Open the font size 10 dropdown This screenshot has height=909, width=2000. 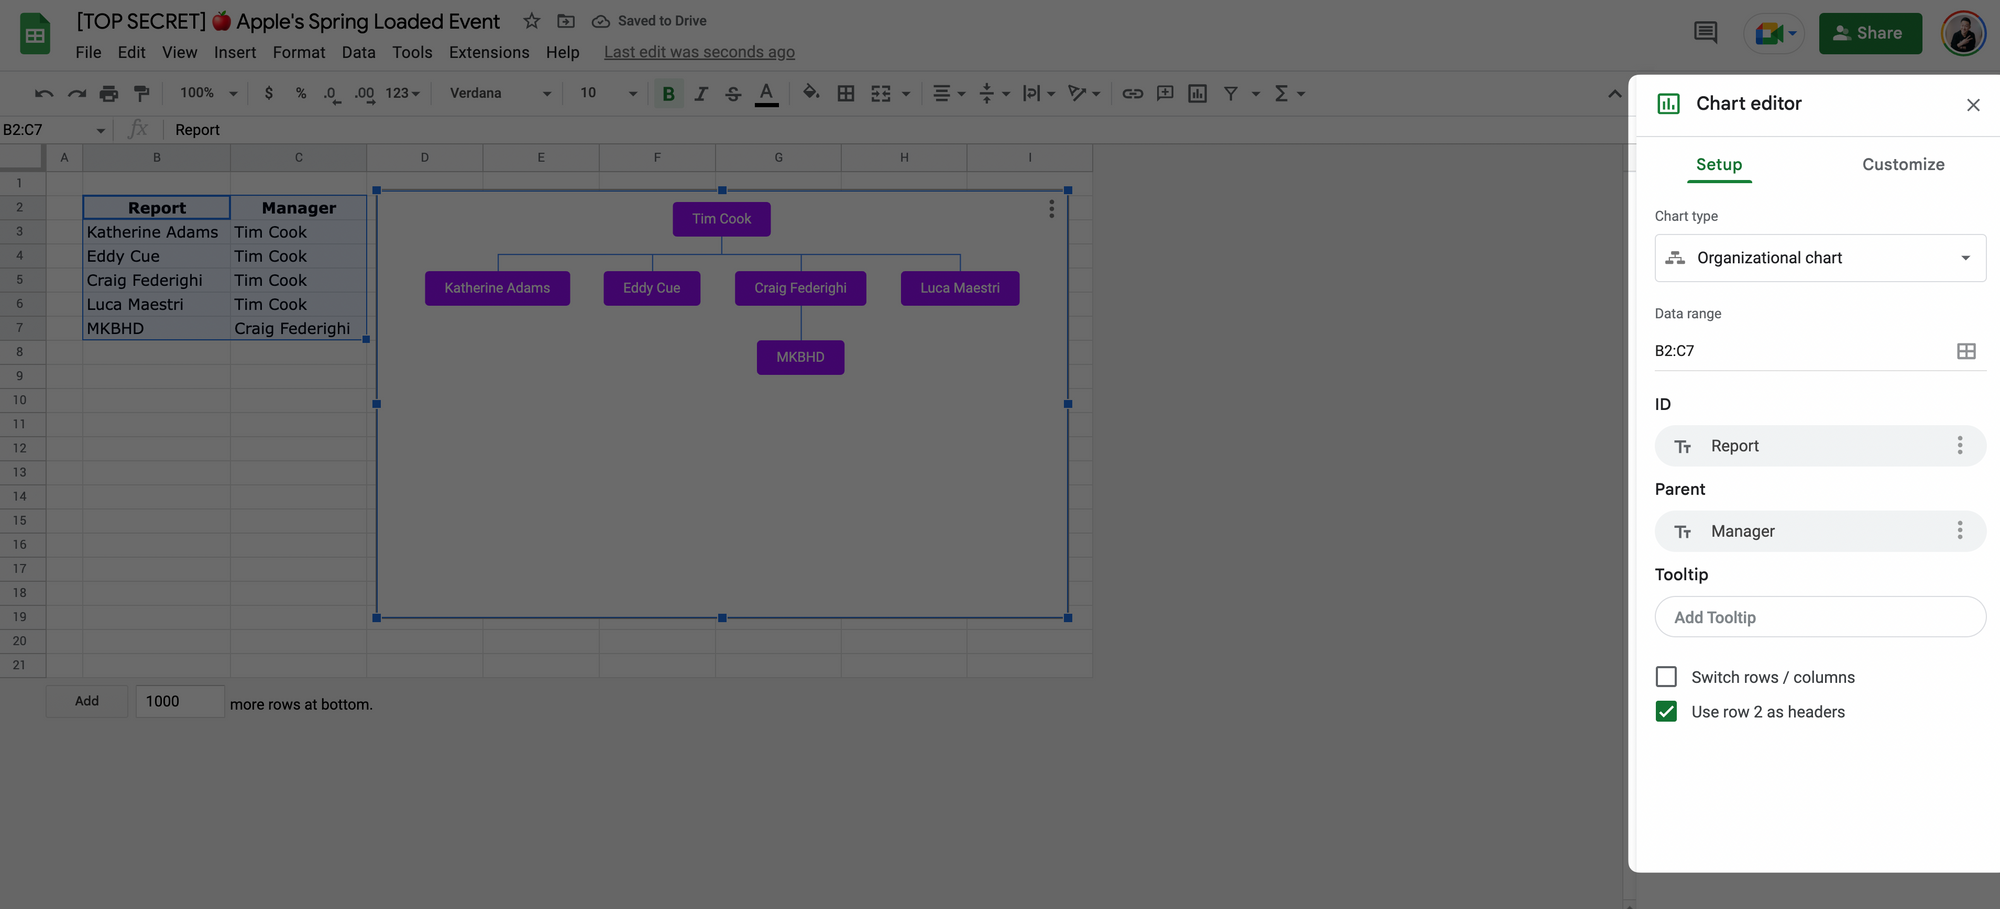(608, 93)
